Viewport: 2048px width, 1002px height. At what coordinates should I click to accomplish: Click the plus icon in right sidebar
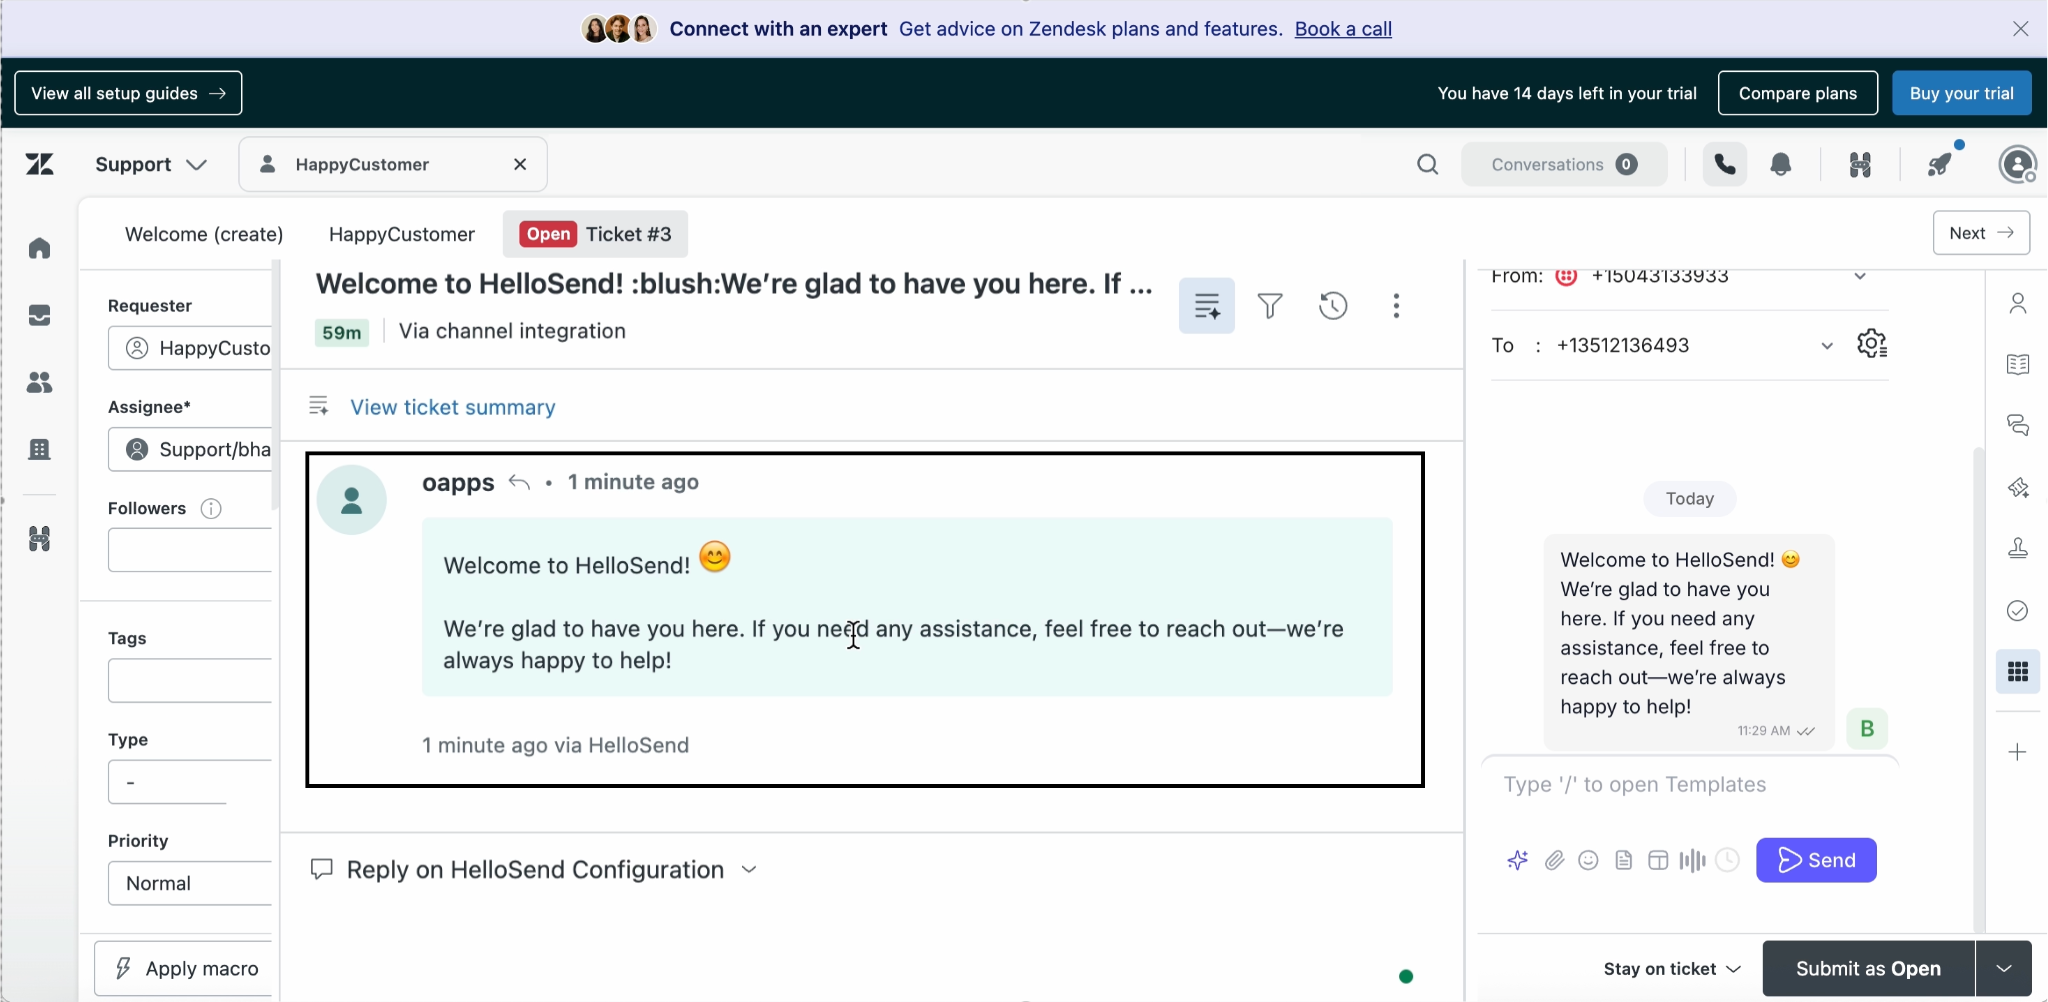coord(2018,752)
